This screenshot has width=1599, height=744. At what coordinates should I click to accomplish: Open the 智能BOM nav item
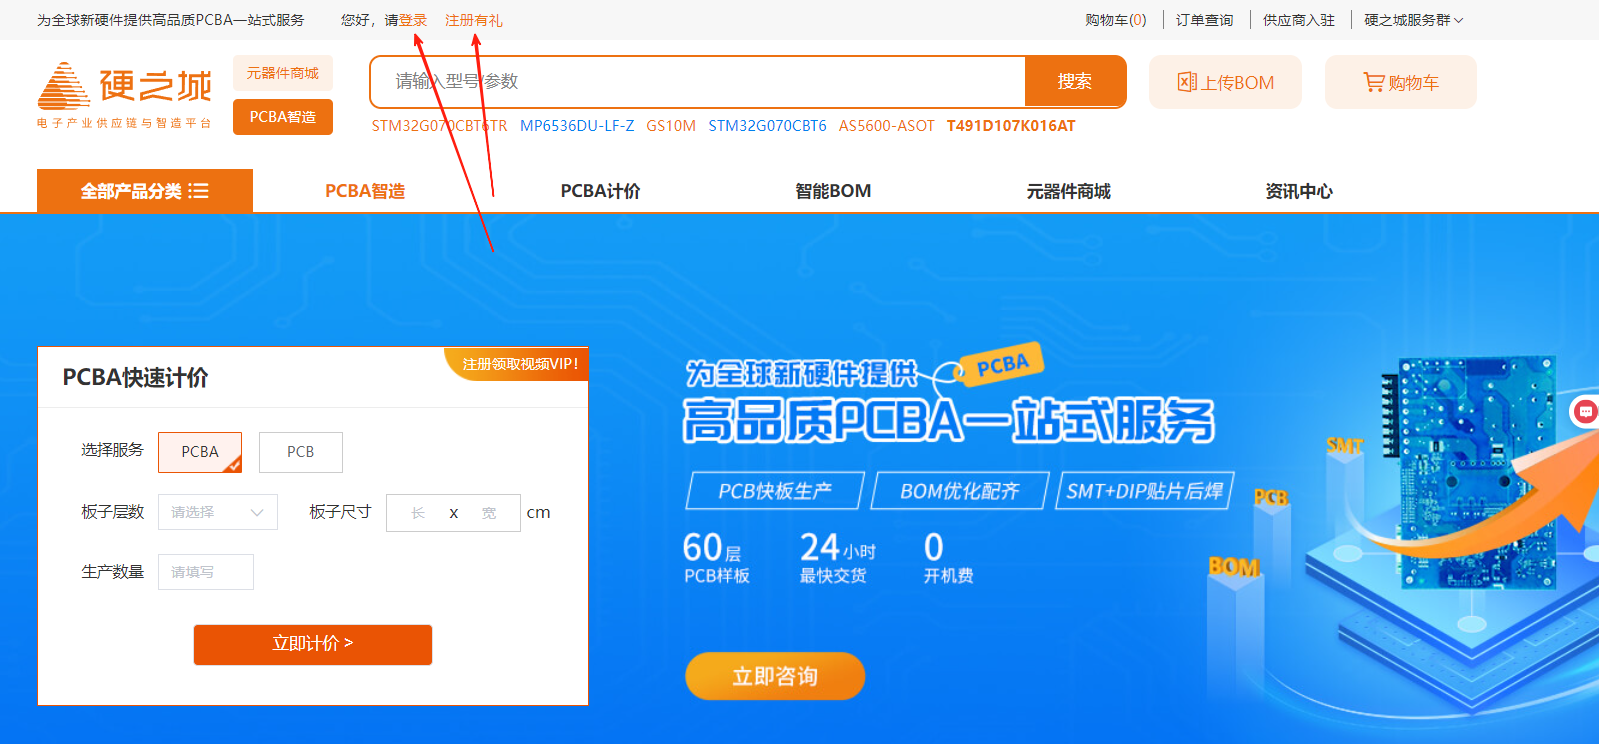(833, 191)
